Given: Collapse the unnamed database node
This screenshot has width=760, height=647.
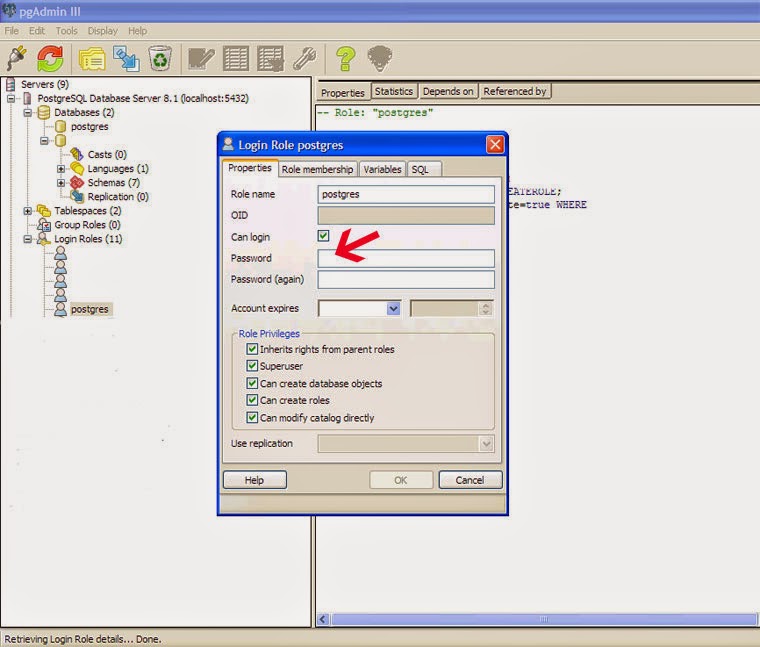Looking at the screenshot, I should click(x=44, y=141).
